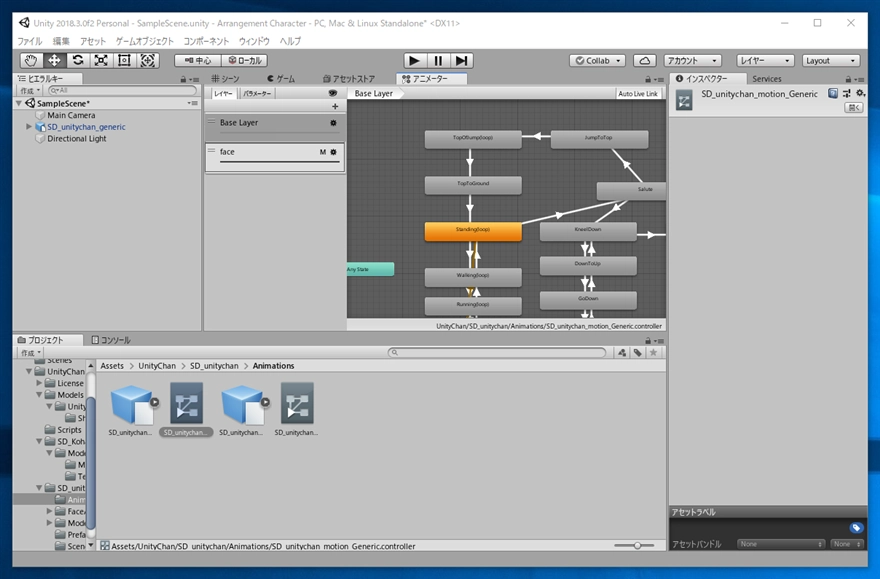Collapse the SampleScene hierarchy root
This screenshot has height=579, width=880.
click(19, 103)
